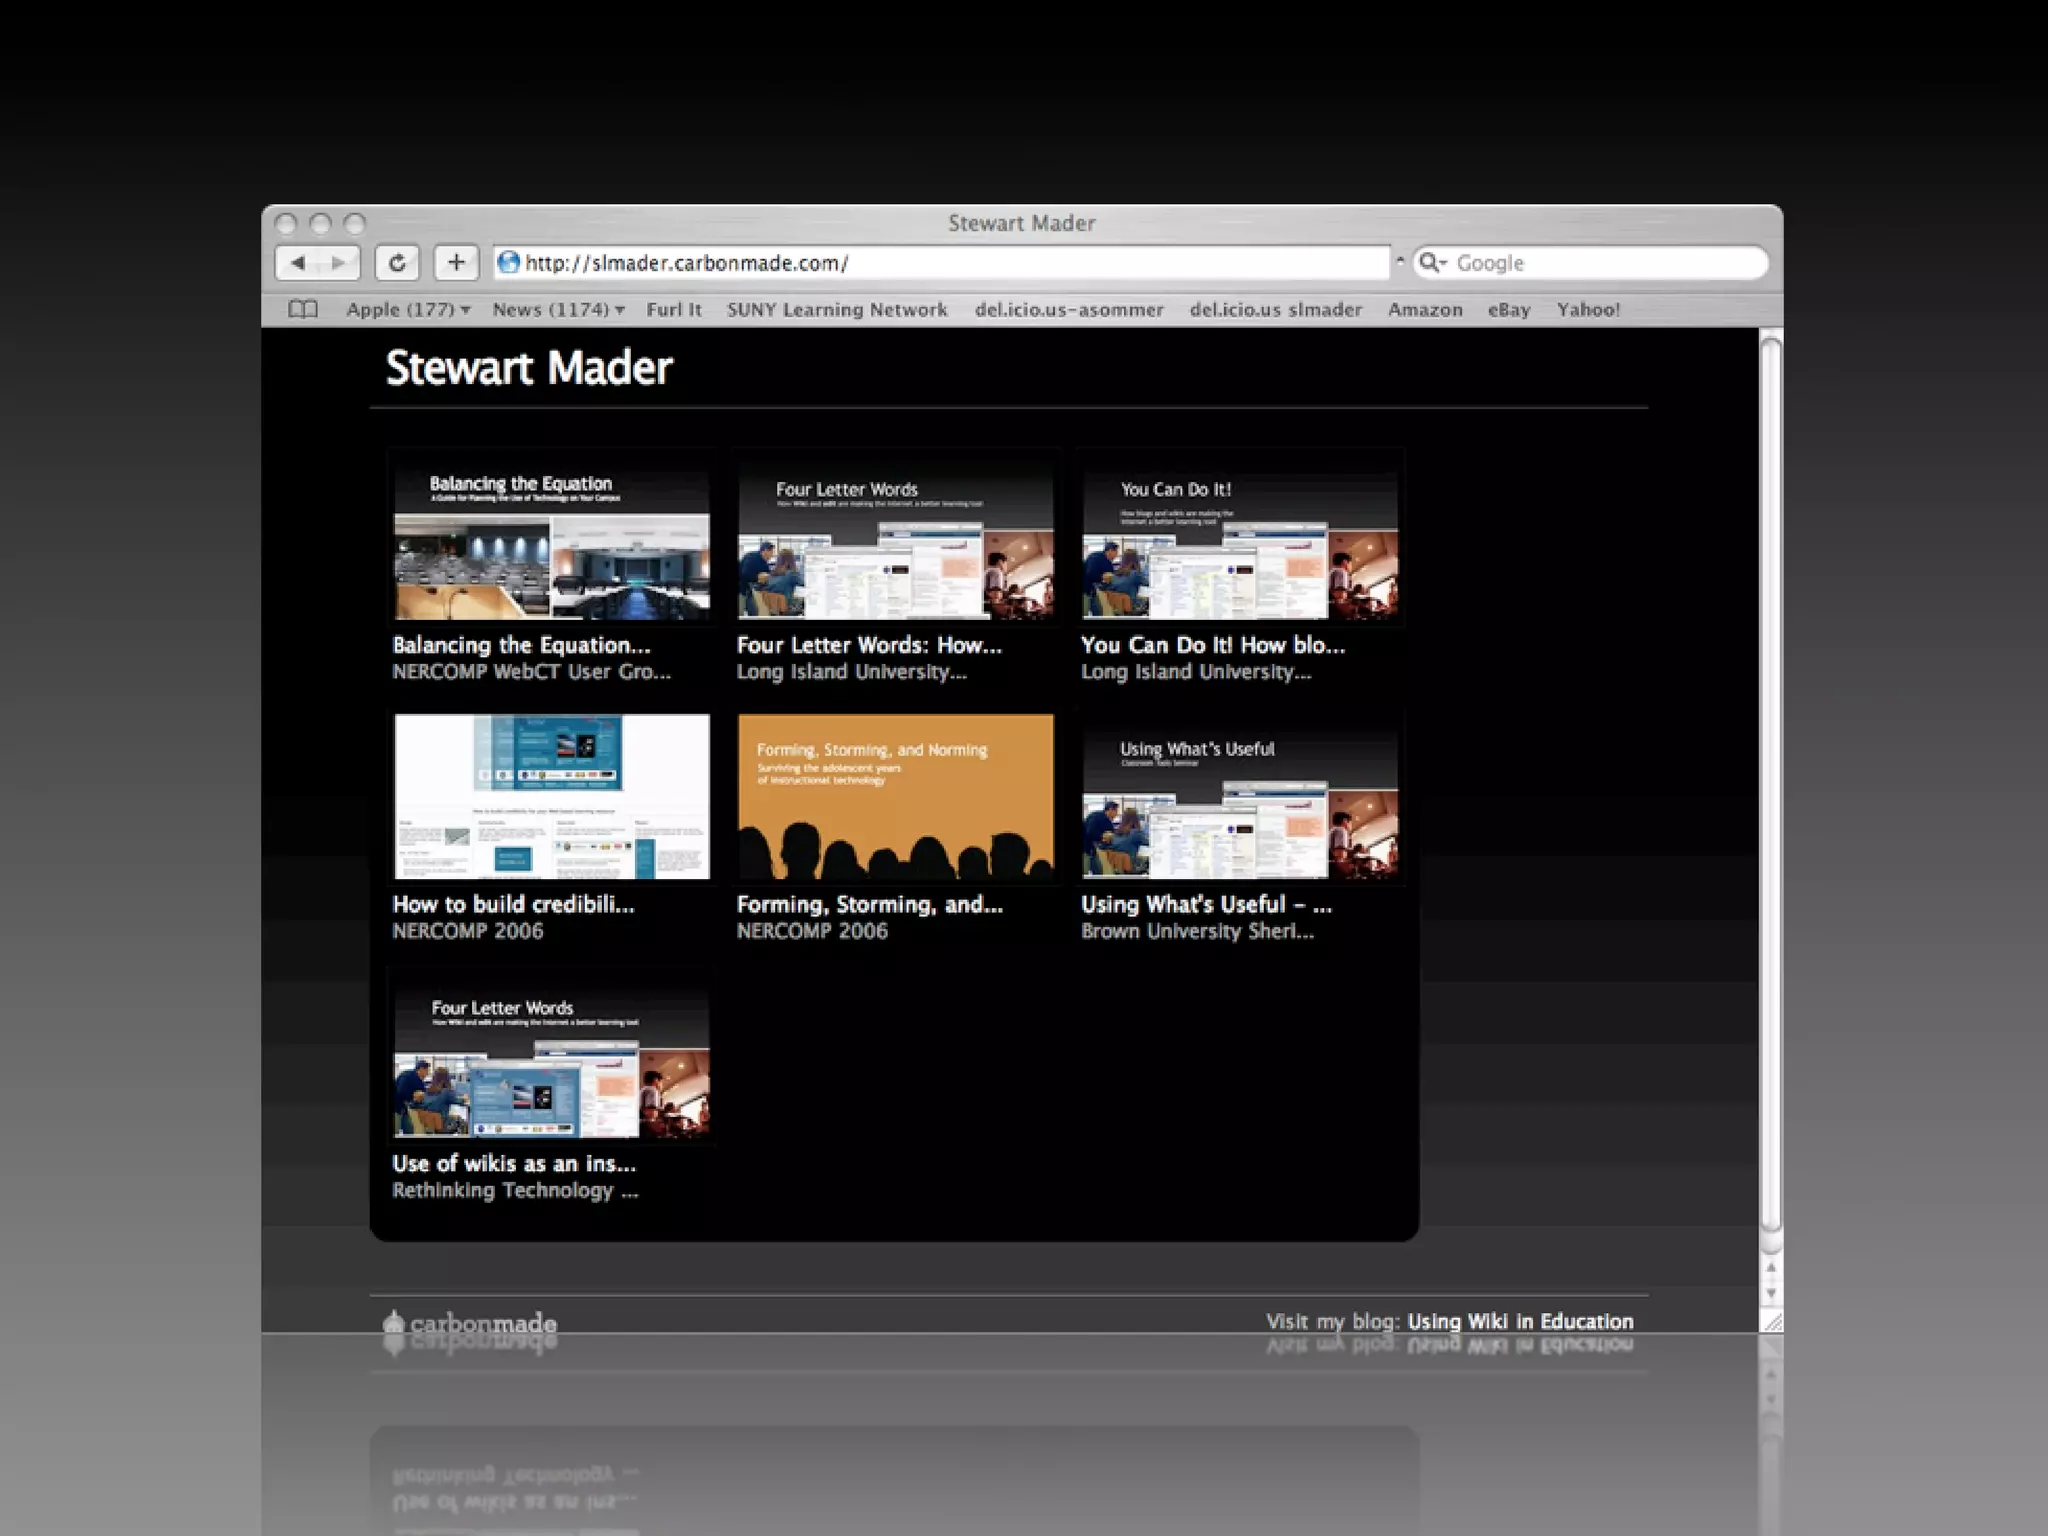Click 'NERCOMP 2006' under Forming, Storming
Screen dimensions: 2048x1536
(812, 931)
